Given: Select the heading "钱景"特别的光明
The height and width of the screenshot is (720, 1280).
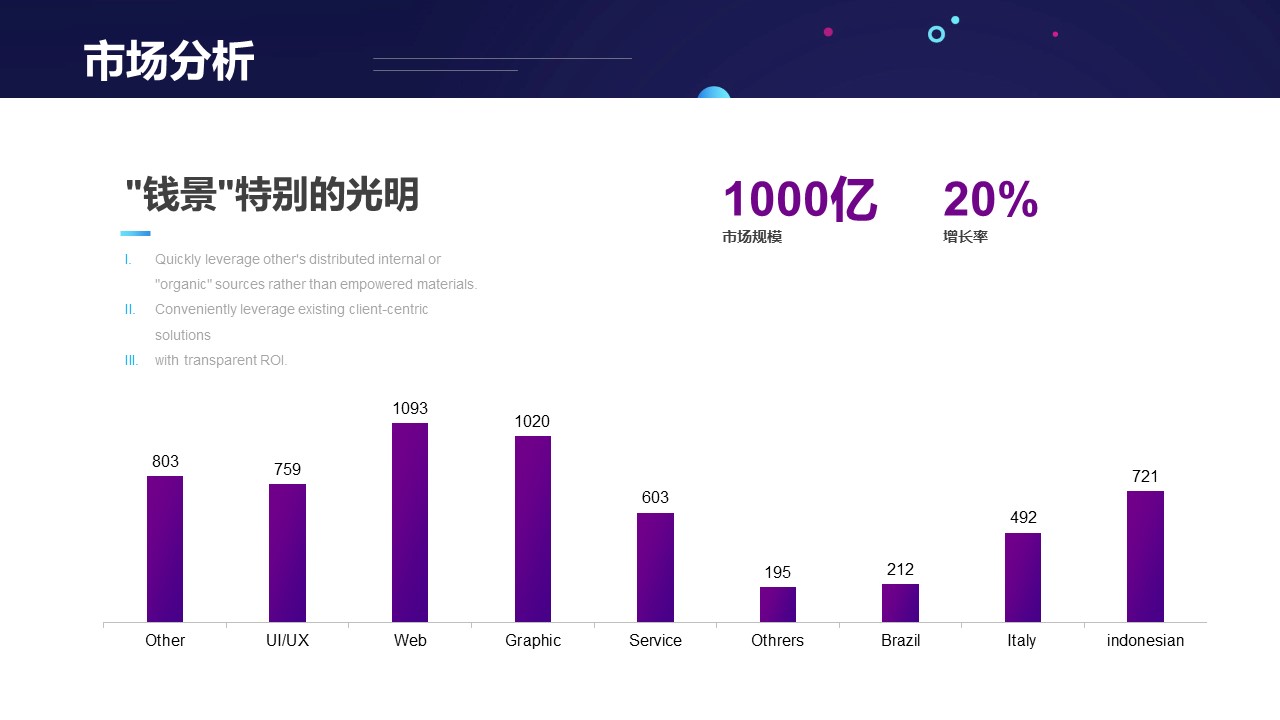Looking at the screenshot, I should coord(272,195).
